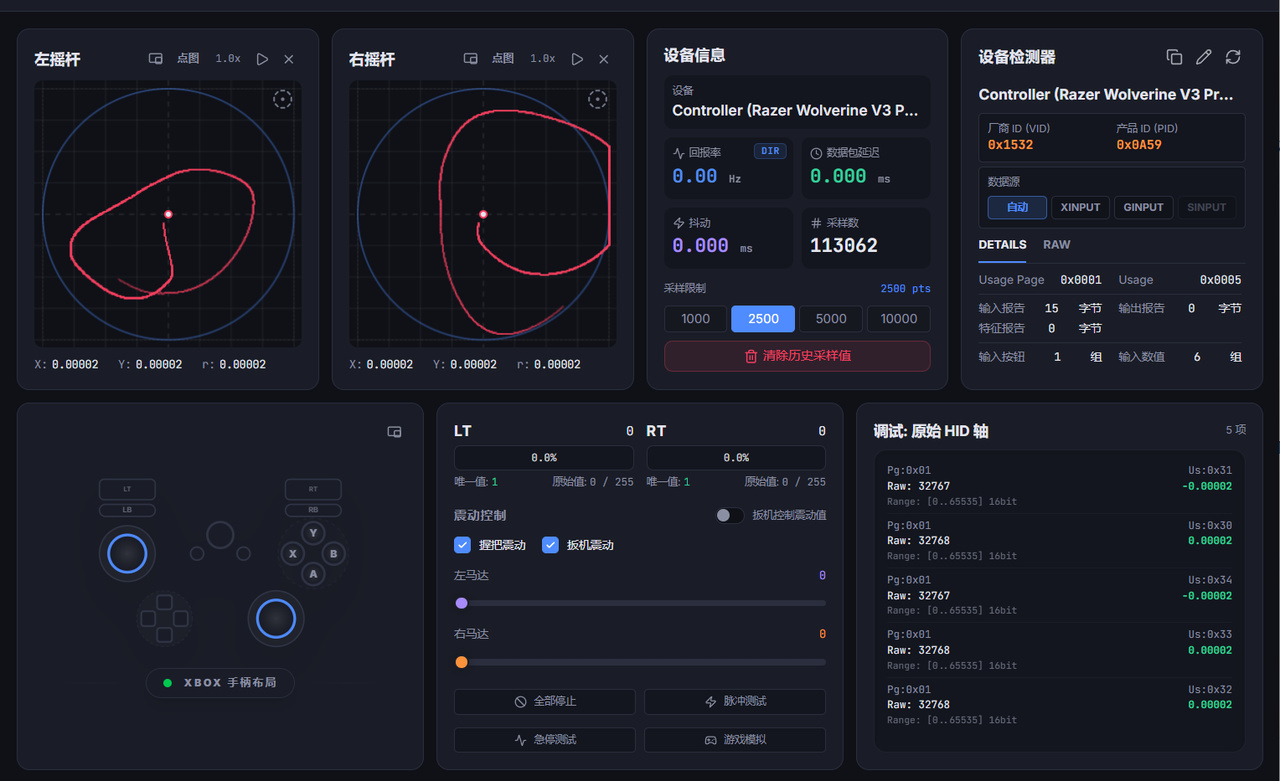The height and width of the screenshot is (781, 1280).
Task: Select the XINPUT data source
Action: [1080, 207]
